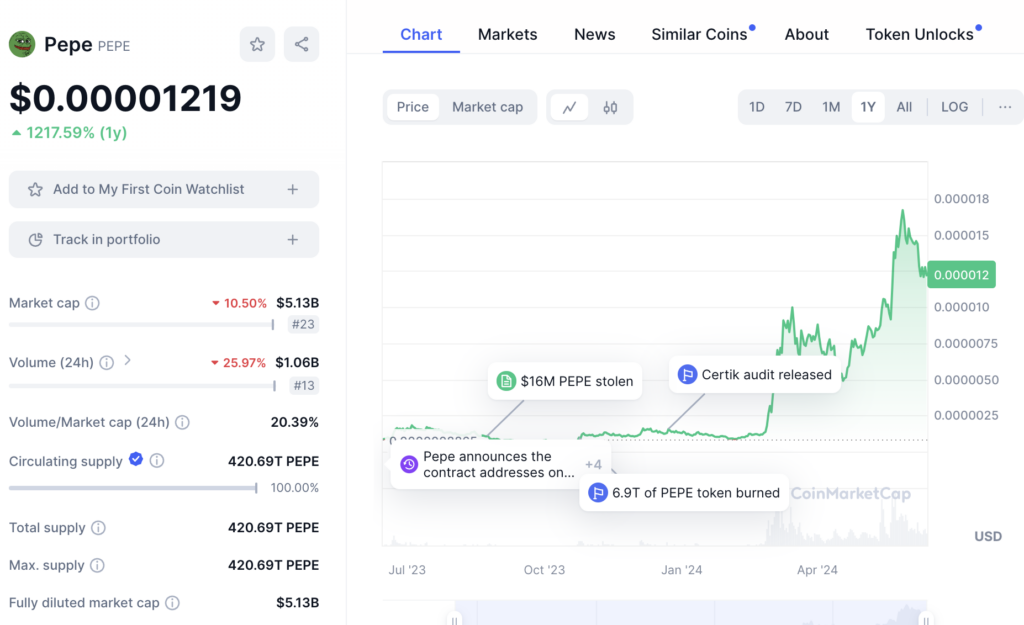Switch to line chart view icon
Viewport: 1024px width, 625px height.
[x=569, y=107]
